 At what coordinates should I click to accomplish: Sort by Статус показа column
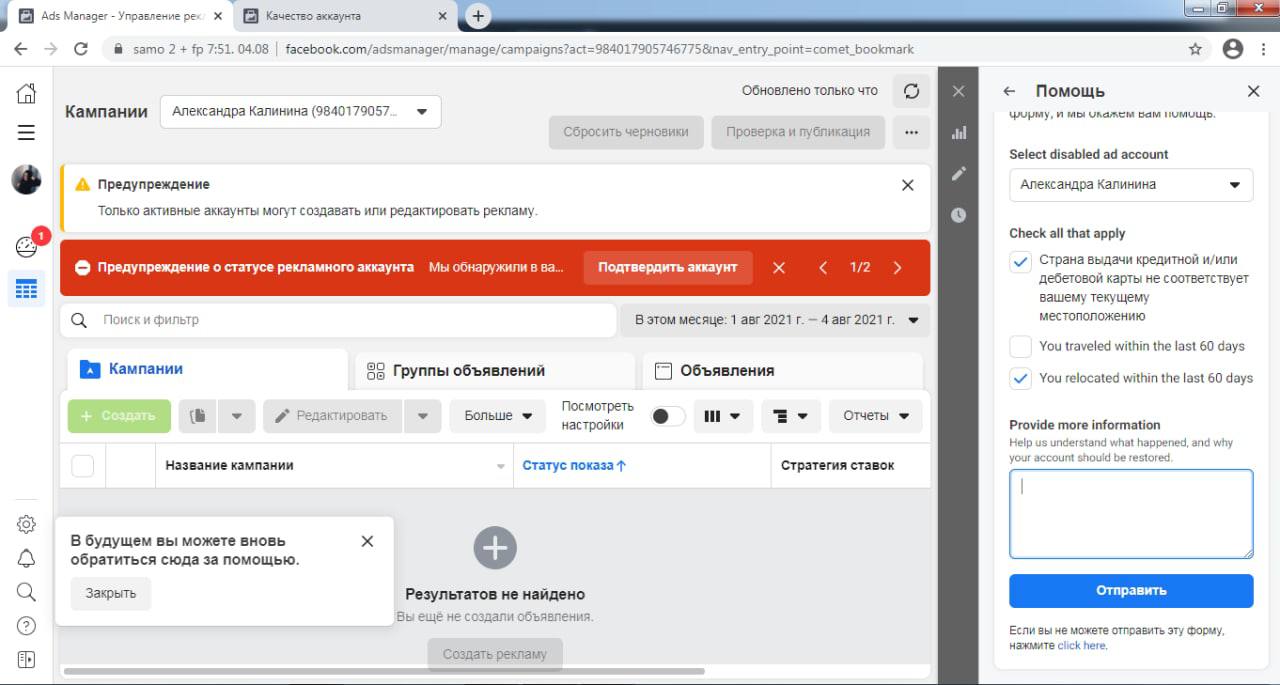click(x=575, y=465)
